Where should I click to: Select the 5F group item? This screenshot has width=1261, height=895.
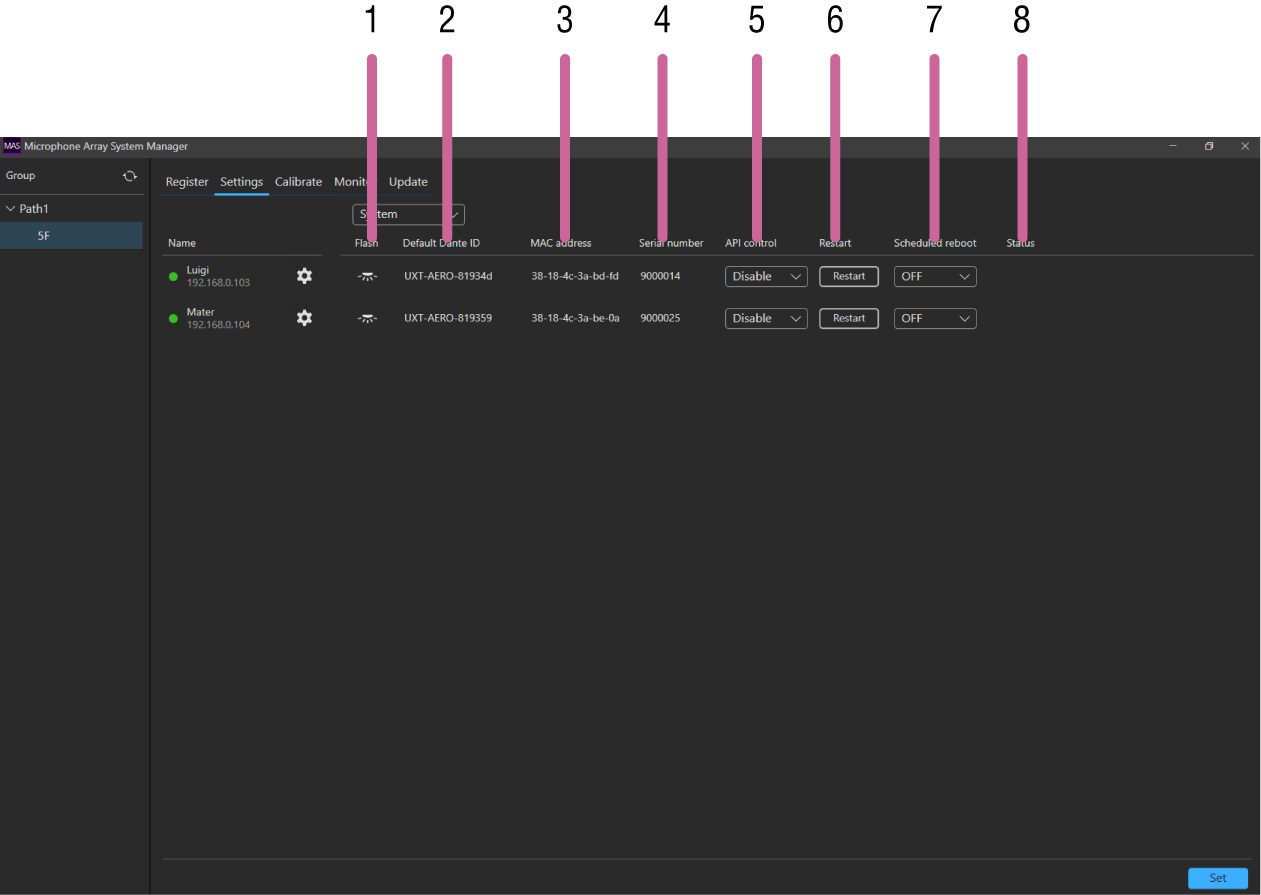[x=44, y=236]
